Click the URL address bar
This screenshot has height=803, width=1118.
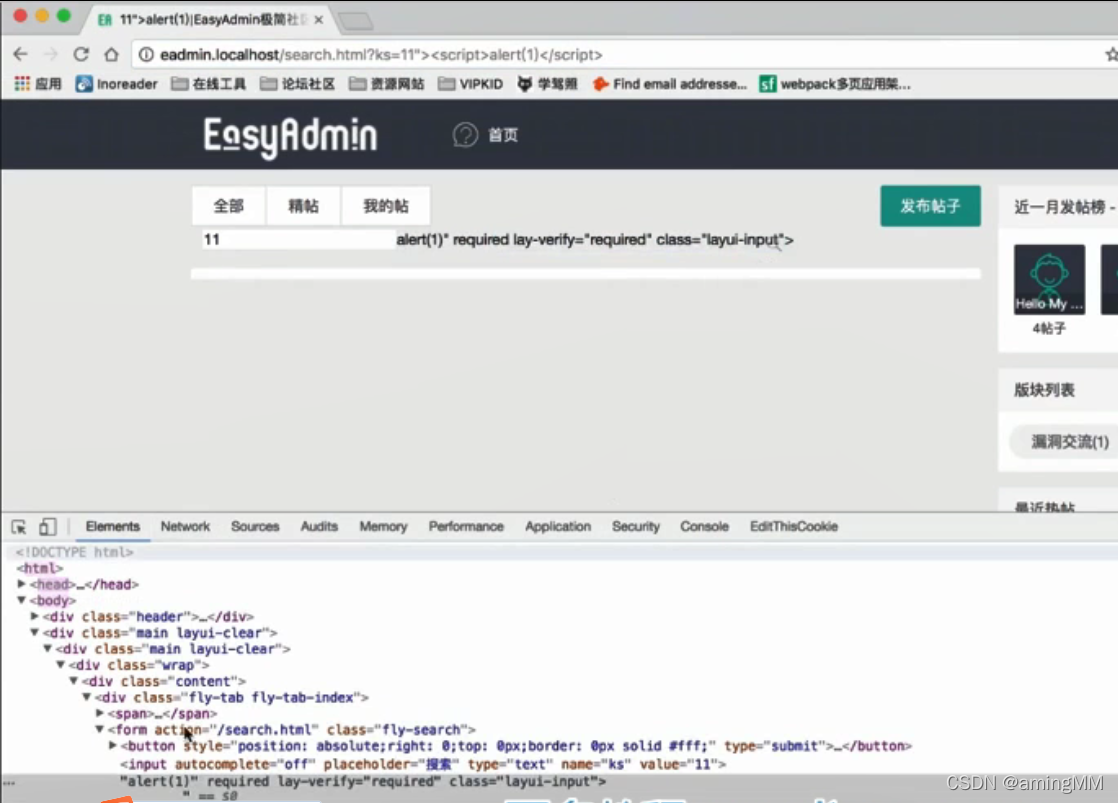click(x=613, y=55)
